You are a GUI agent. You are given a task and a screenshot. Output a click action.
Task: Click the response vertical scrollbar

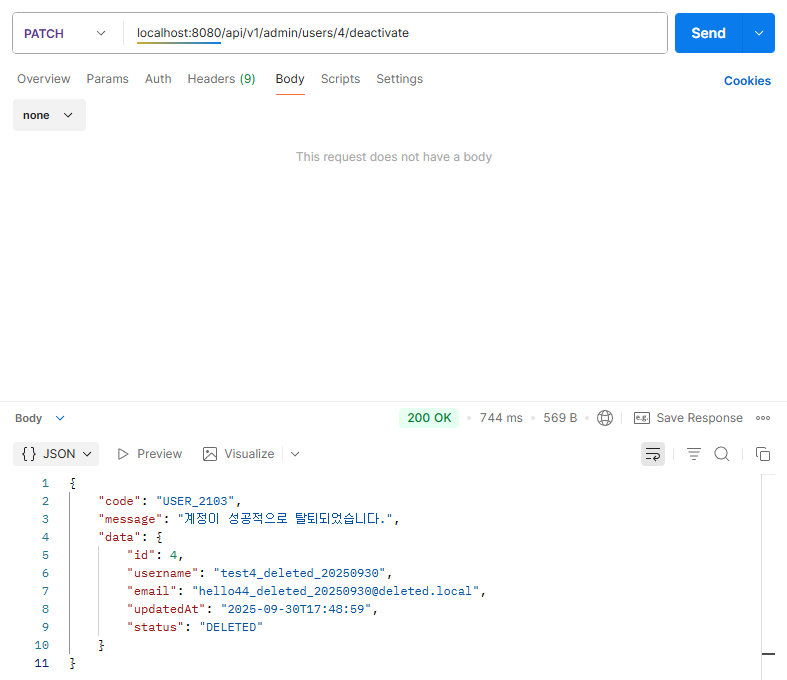pos(768,577)
